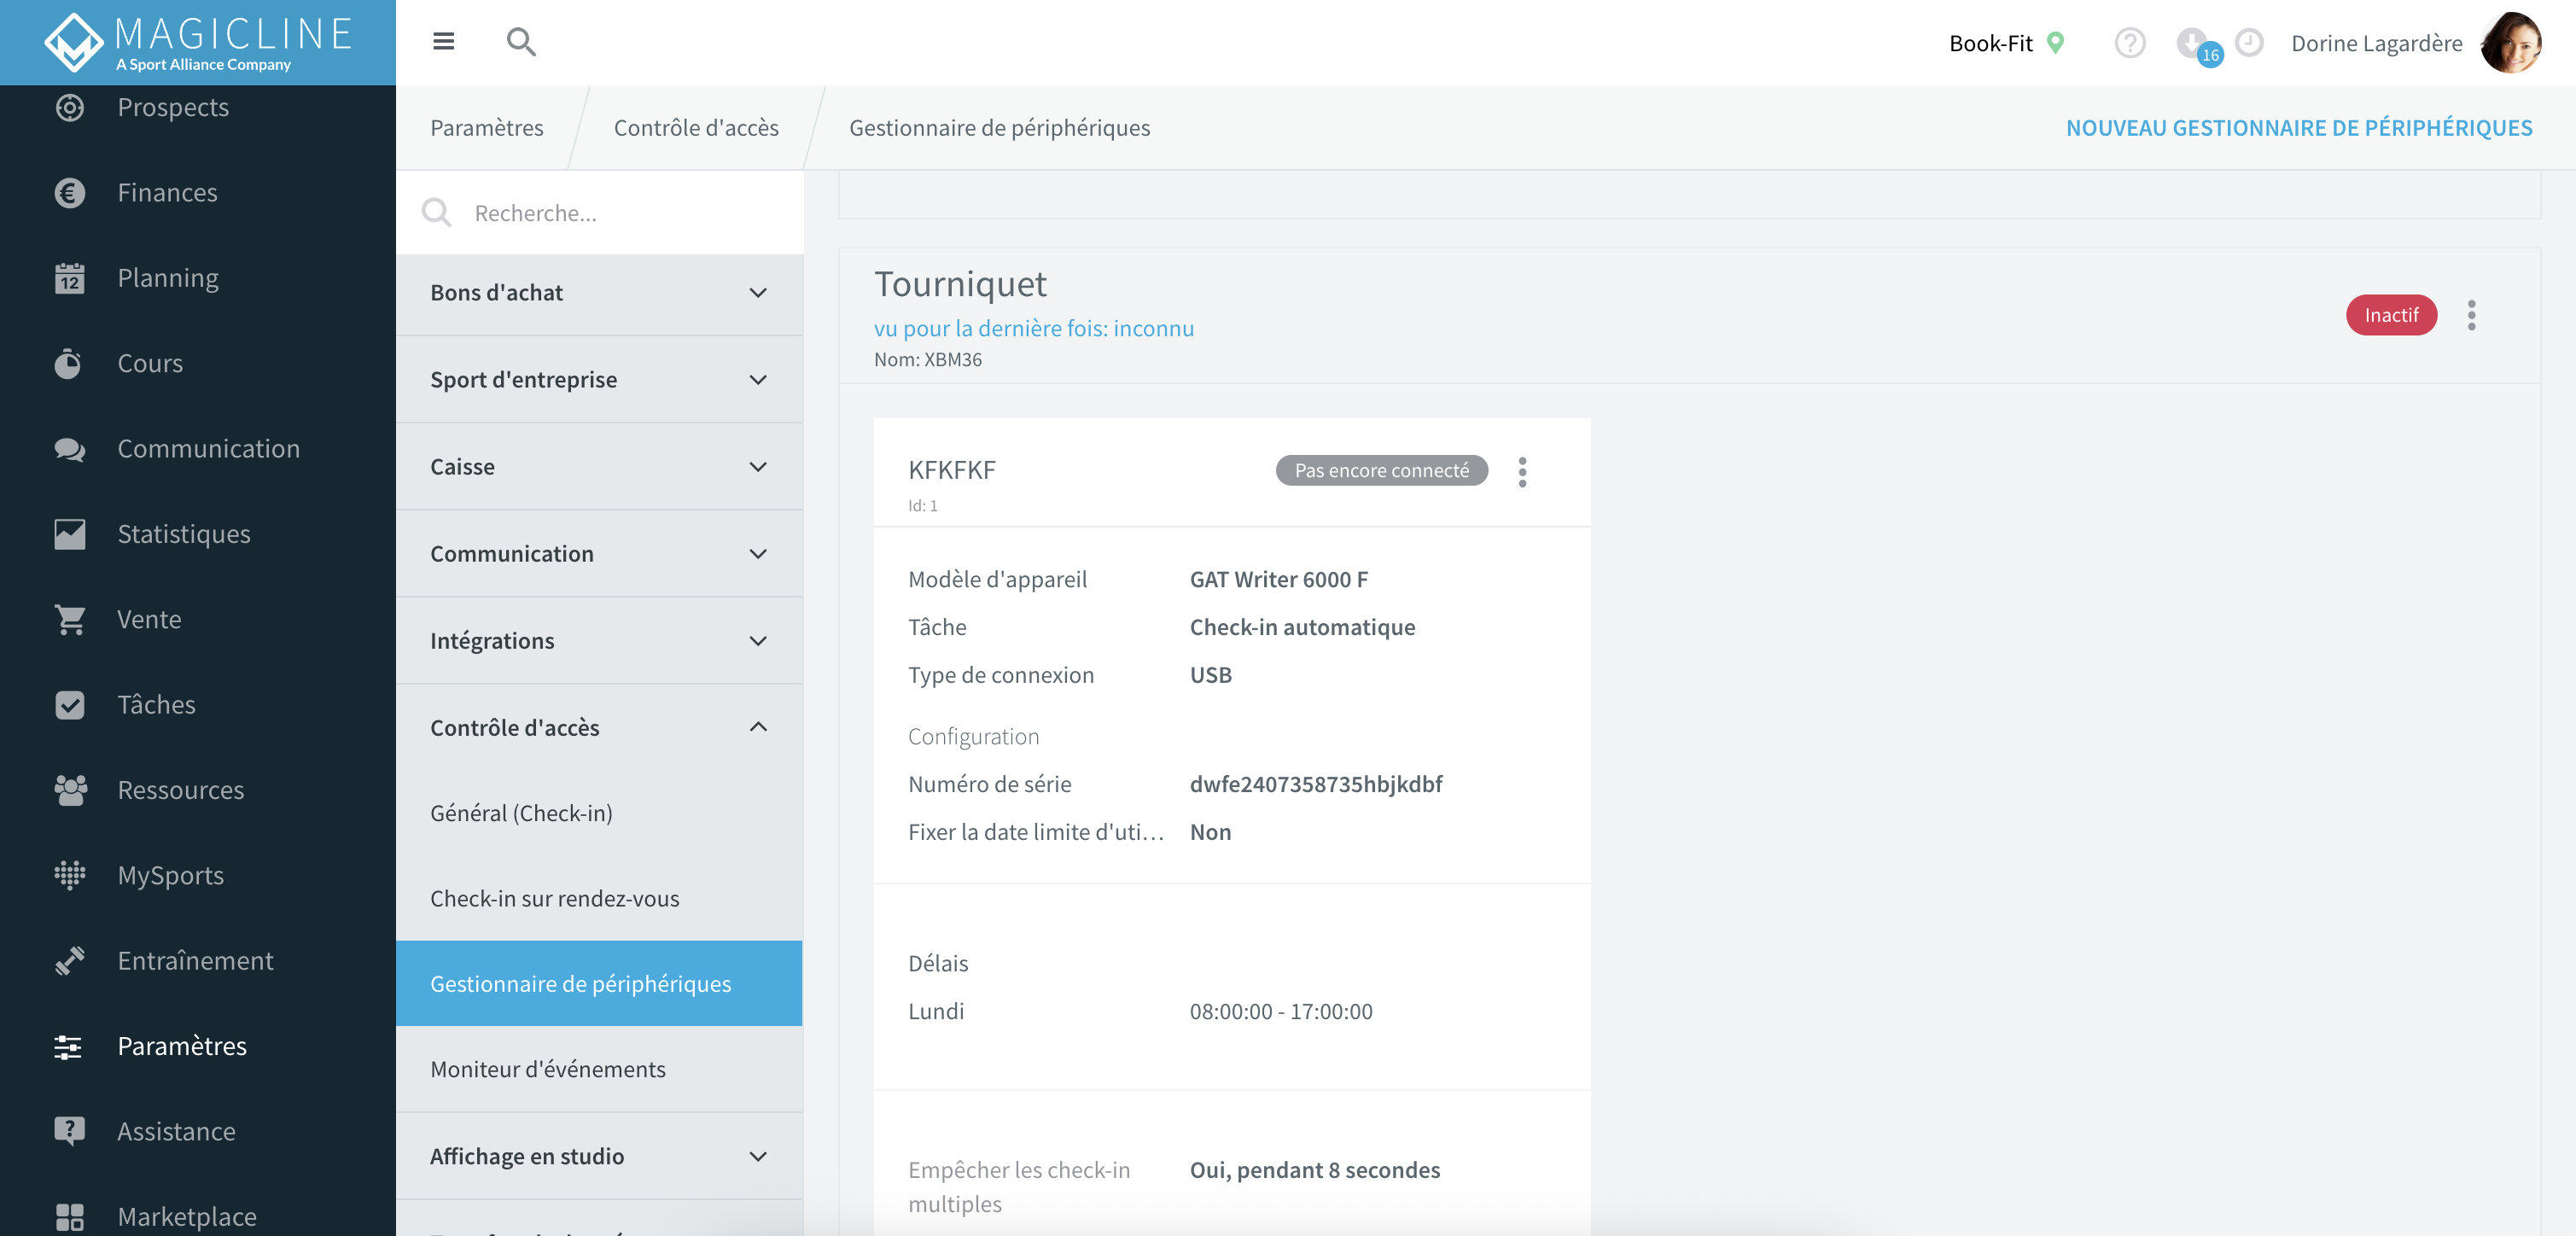The height and width of the screenshot is (1236, 2576).
Task: Click the Assistance question bubble icon
Action: [x=69, y=1131]
